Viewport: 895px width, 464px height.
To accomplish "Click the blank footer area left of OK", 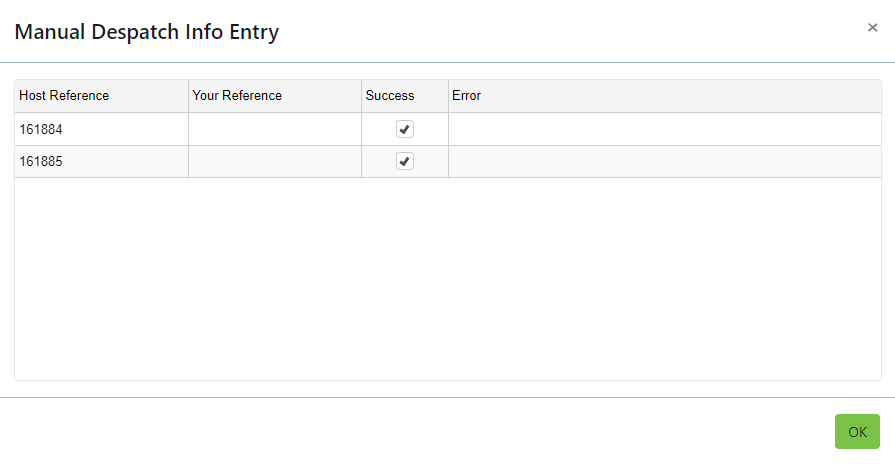I will point(417,431).
